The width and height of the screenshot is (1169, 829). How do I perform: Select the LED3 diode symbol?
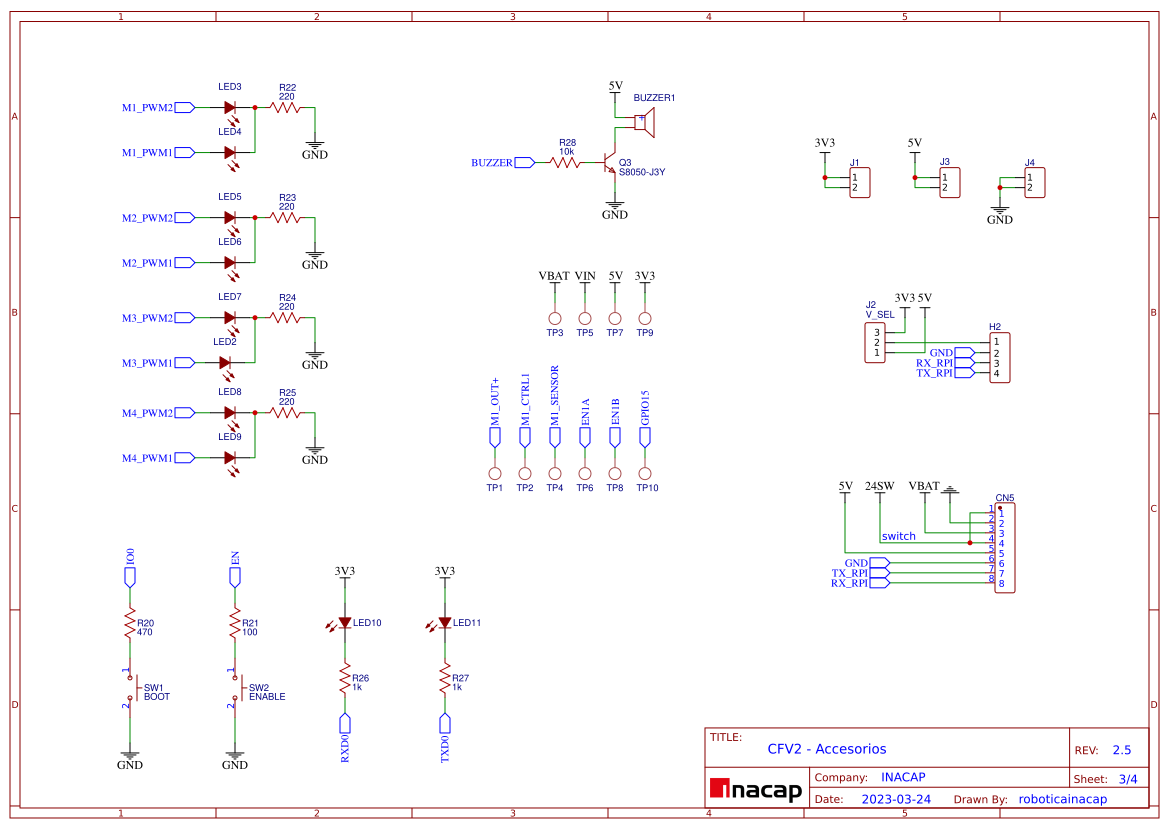click(230, 107)
